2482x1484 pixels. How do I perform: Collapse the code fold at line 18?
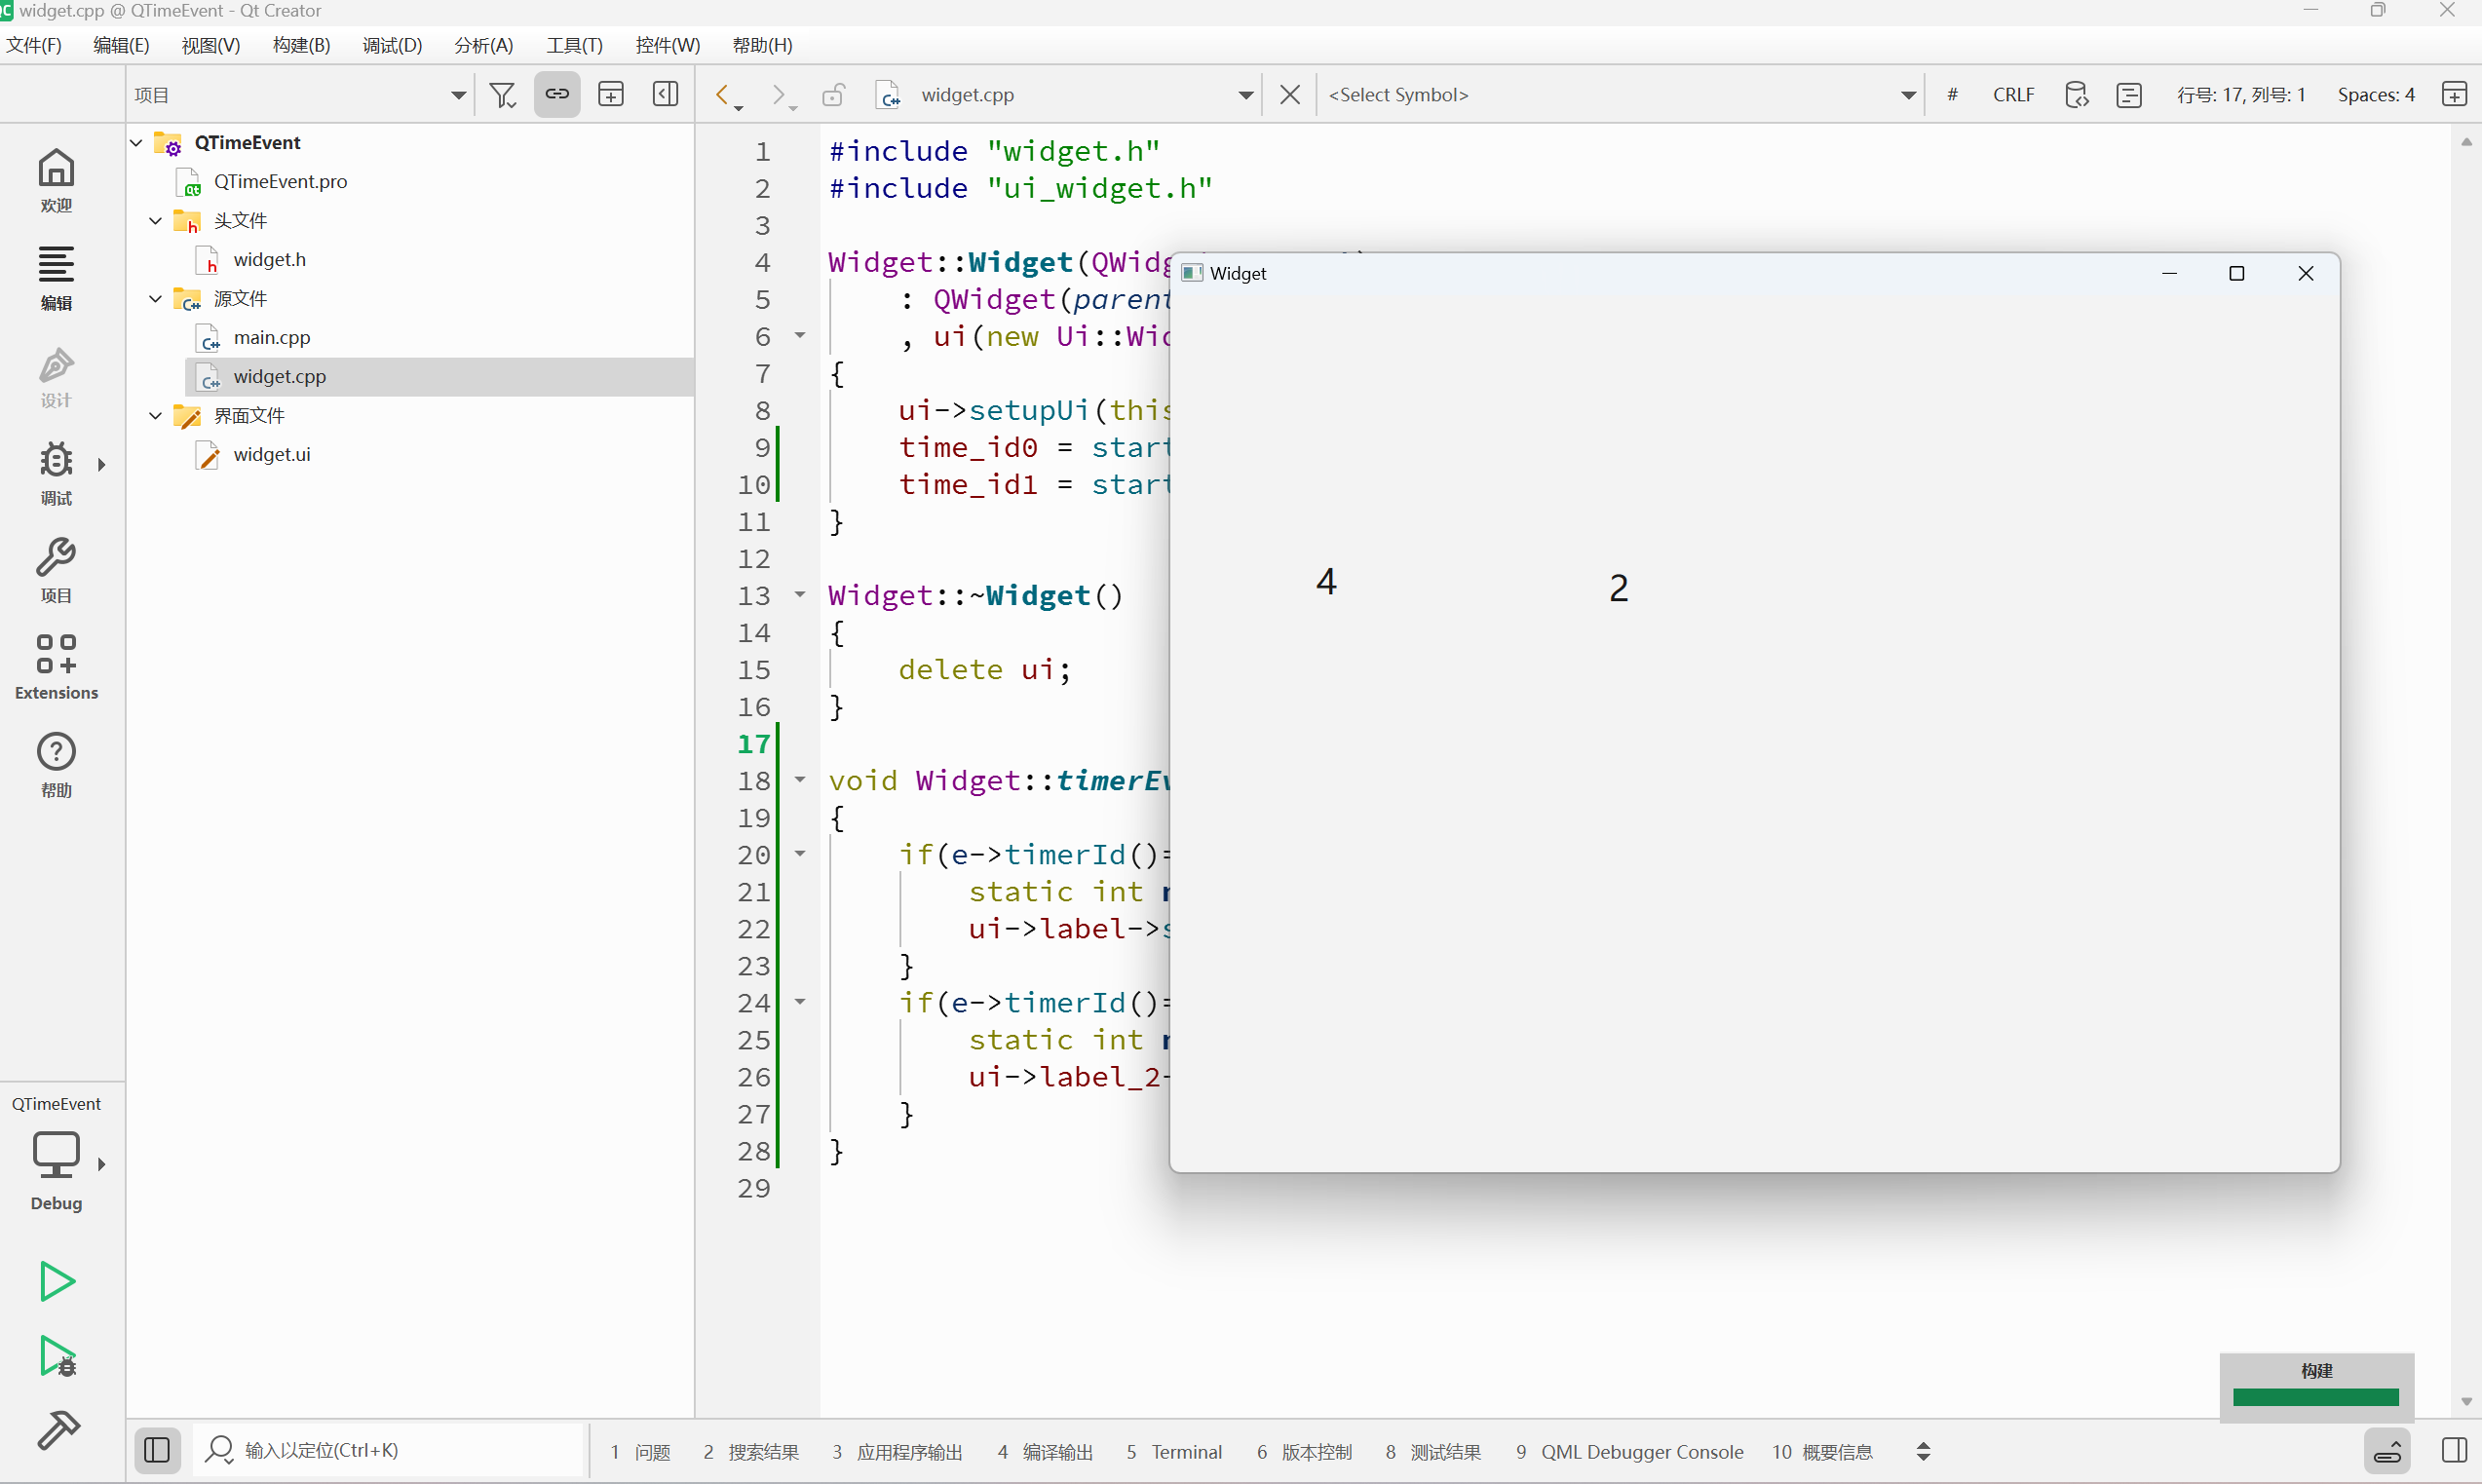tap(800, 780)
